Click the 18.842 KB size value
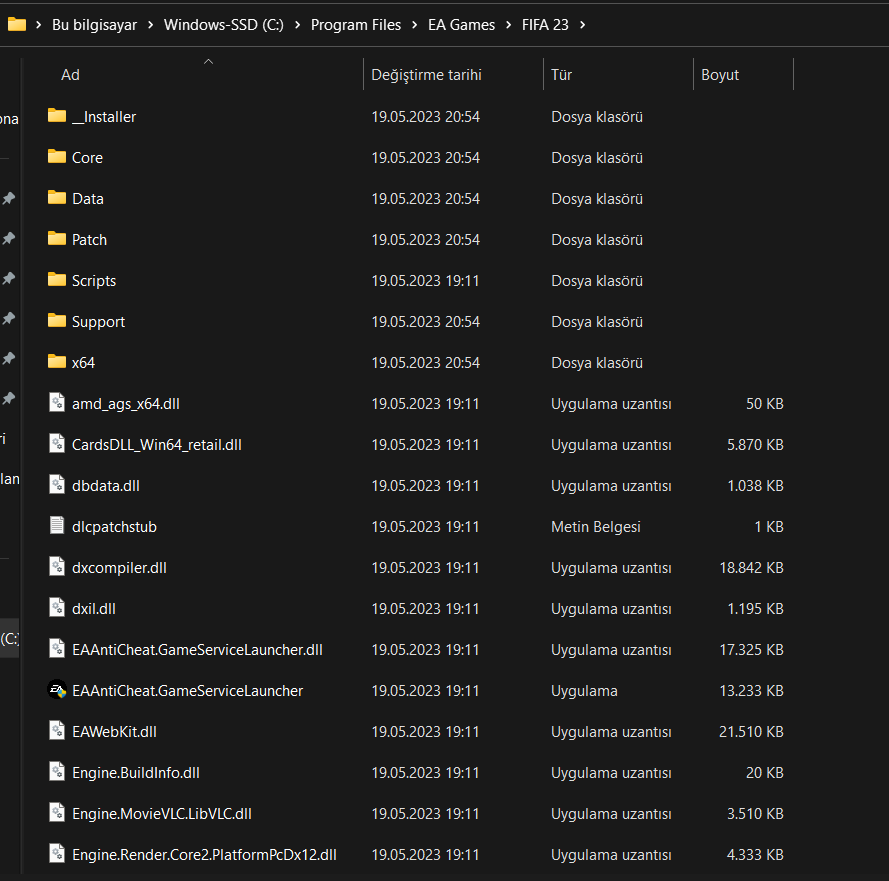 [751, 567]
